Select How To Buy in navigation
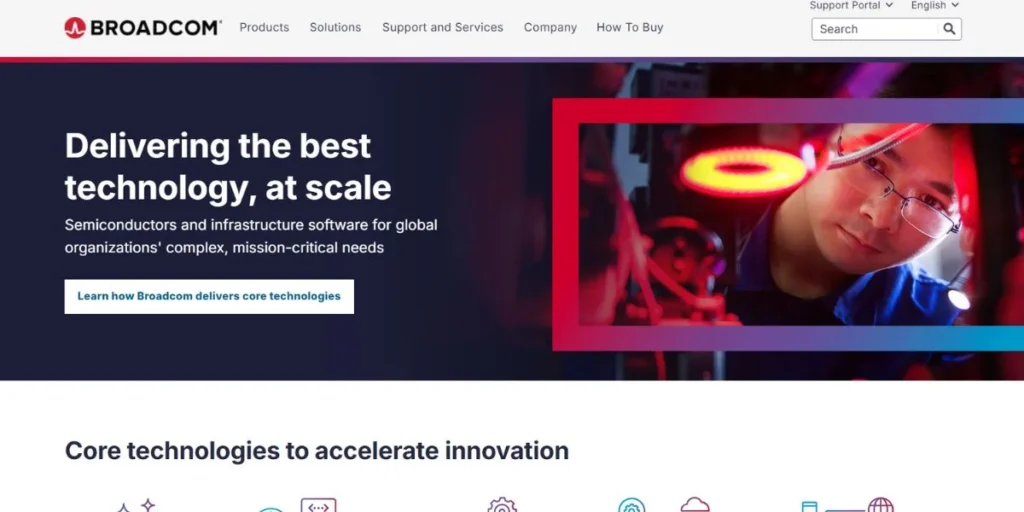The height and width of the screenshot is (512, 1024). [630, 27]
